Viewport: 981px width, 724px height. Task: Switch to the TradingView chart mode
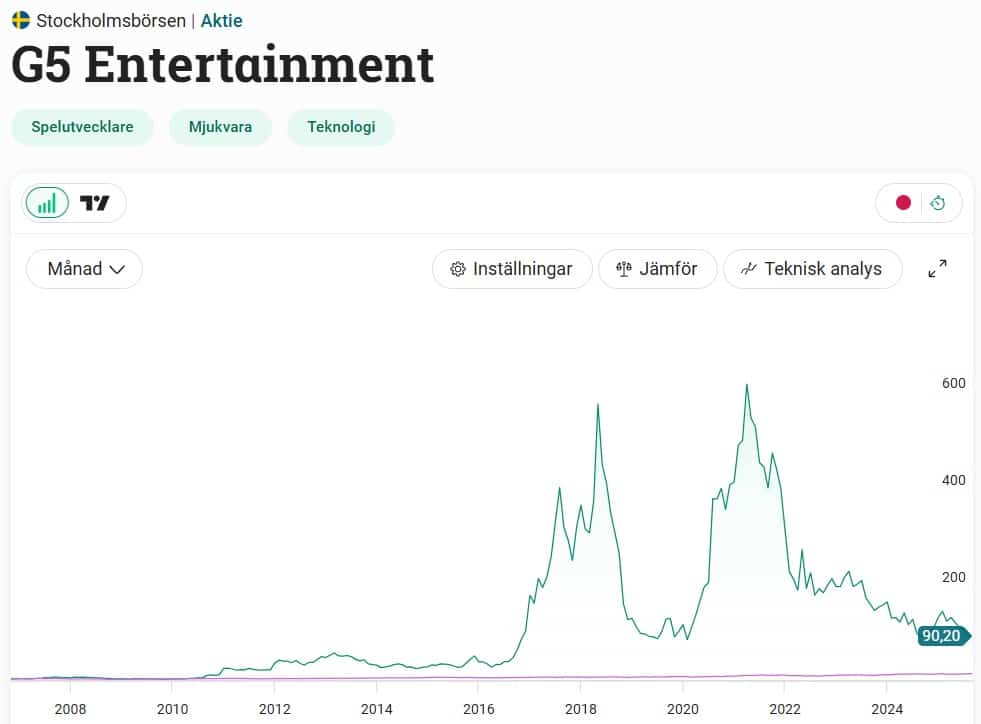pos(95,203)
